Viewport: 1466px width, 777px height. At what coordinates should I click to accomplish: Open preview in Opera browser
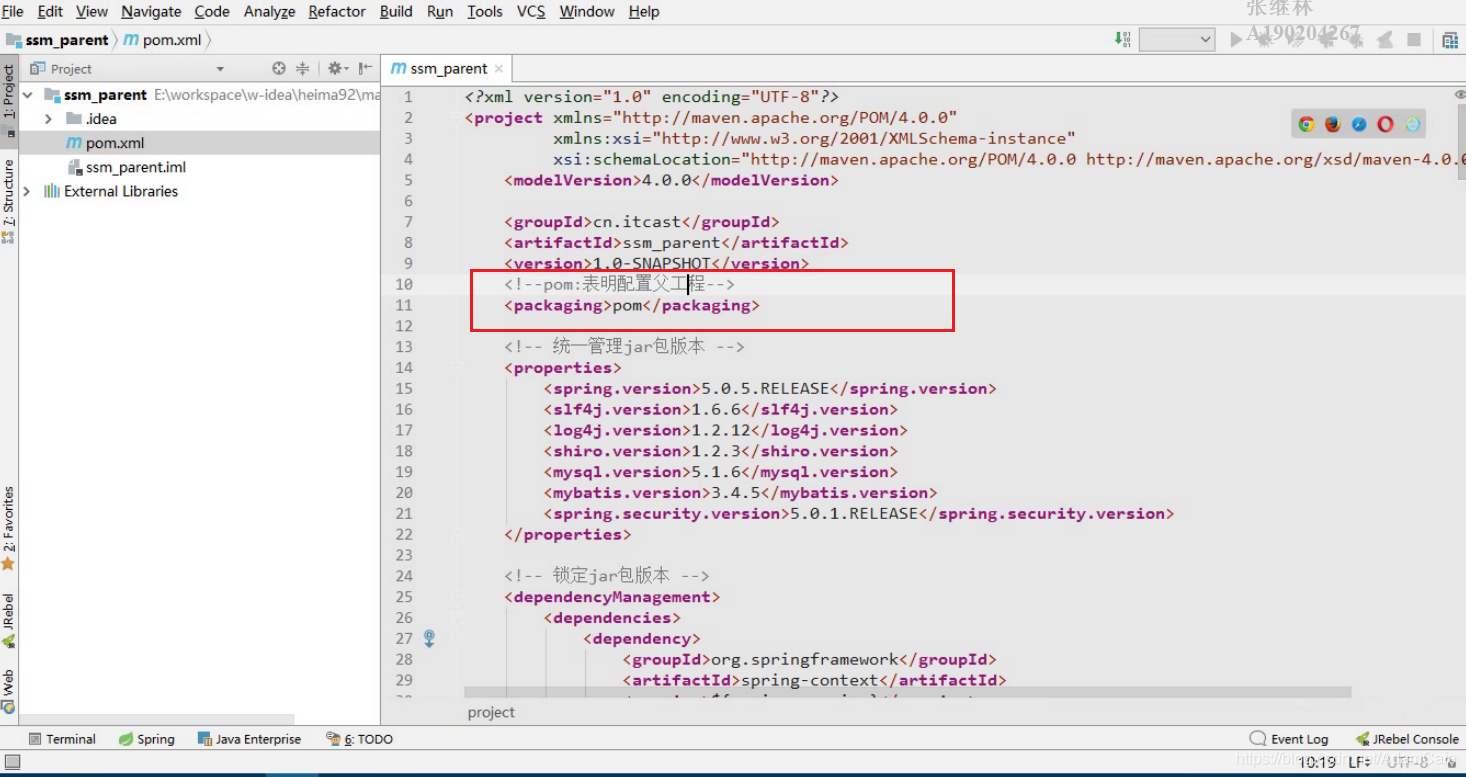tap(1385, 125)
